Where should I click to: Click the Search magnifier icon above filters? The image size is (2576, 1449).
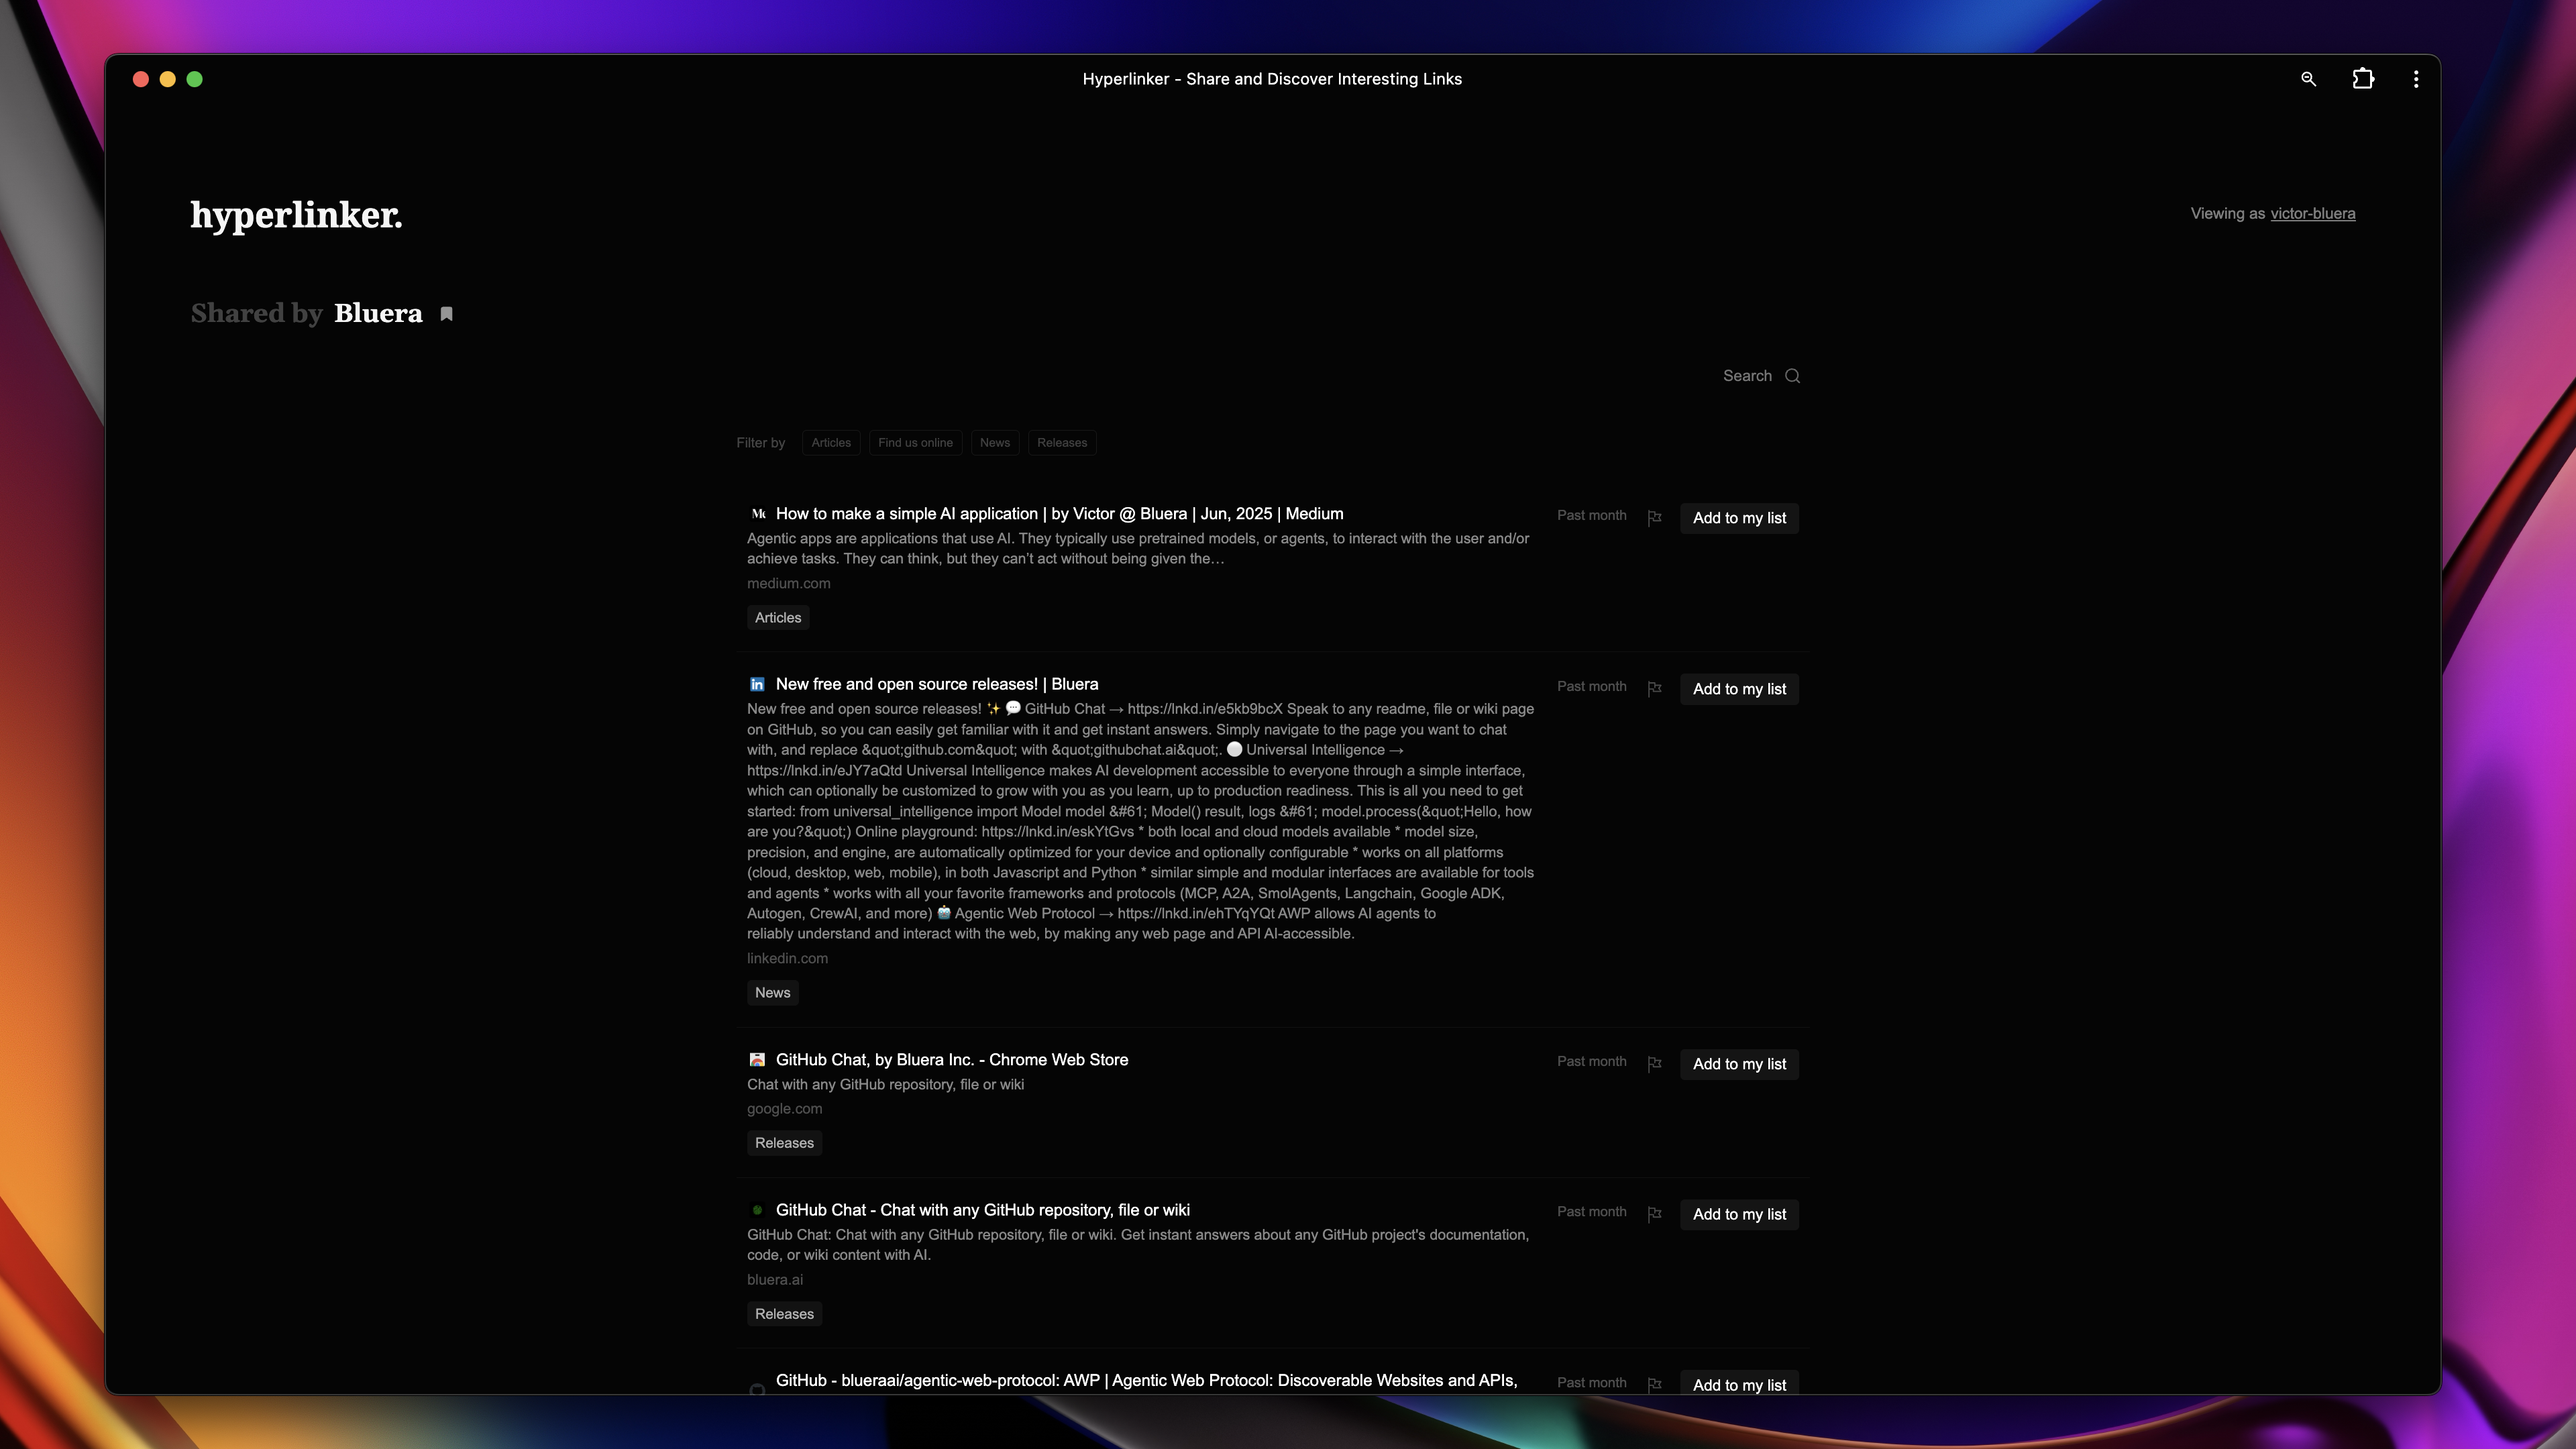point(1792,376)
